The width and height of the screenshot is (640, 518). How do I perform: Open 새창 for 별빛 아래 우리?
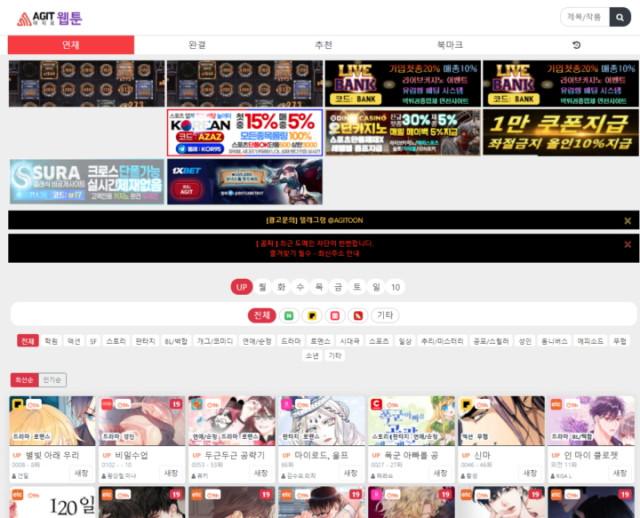81,473
